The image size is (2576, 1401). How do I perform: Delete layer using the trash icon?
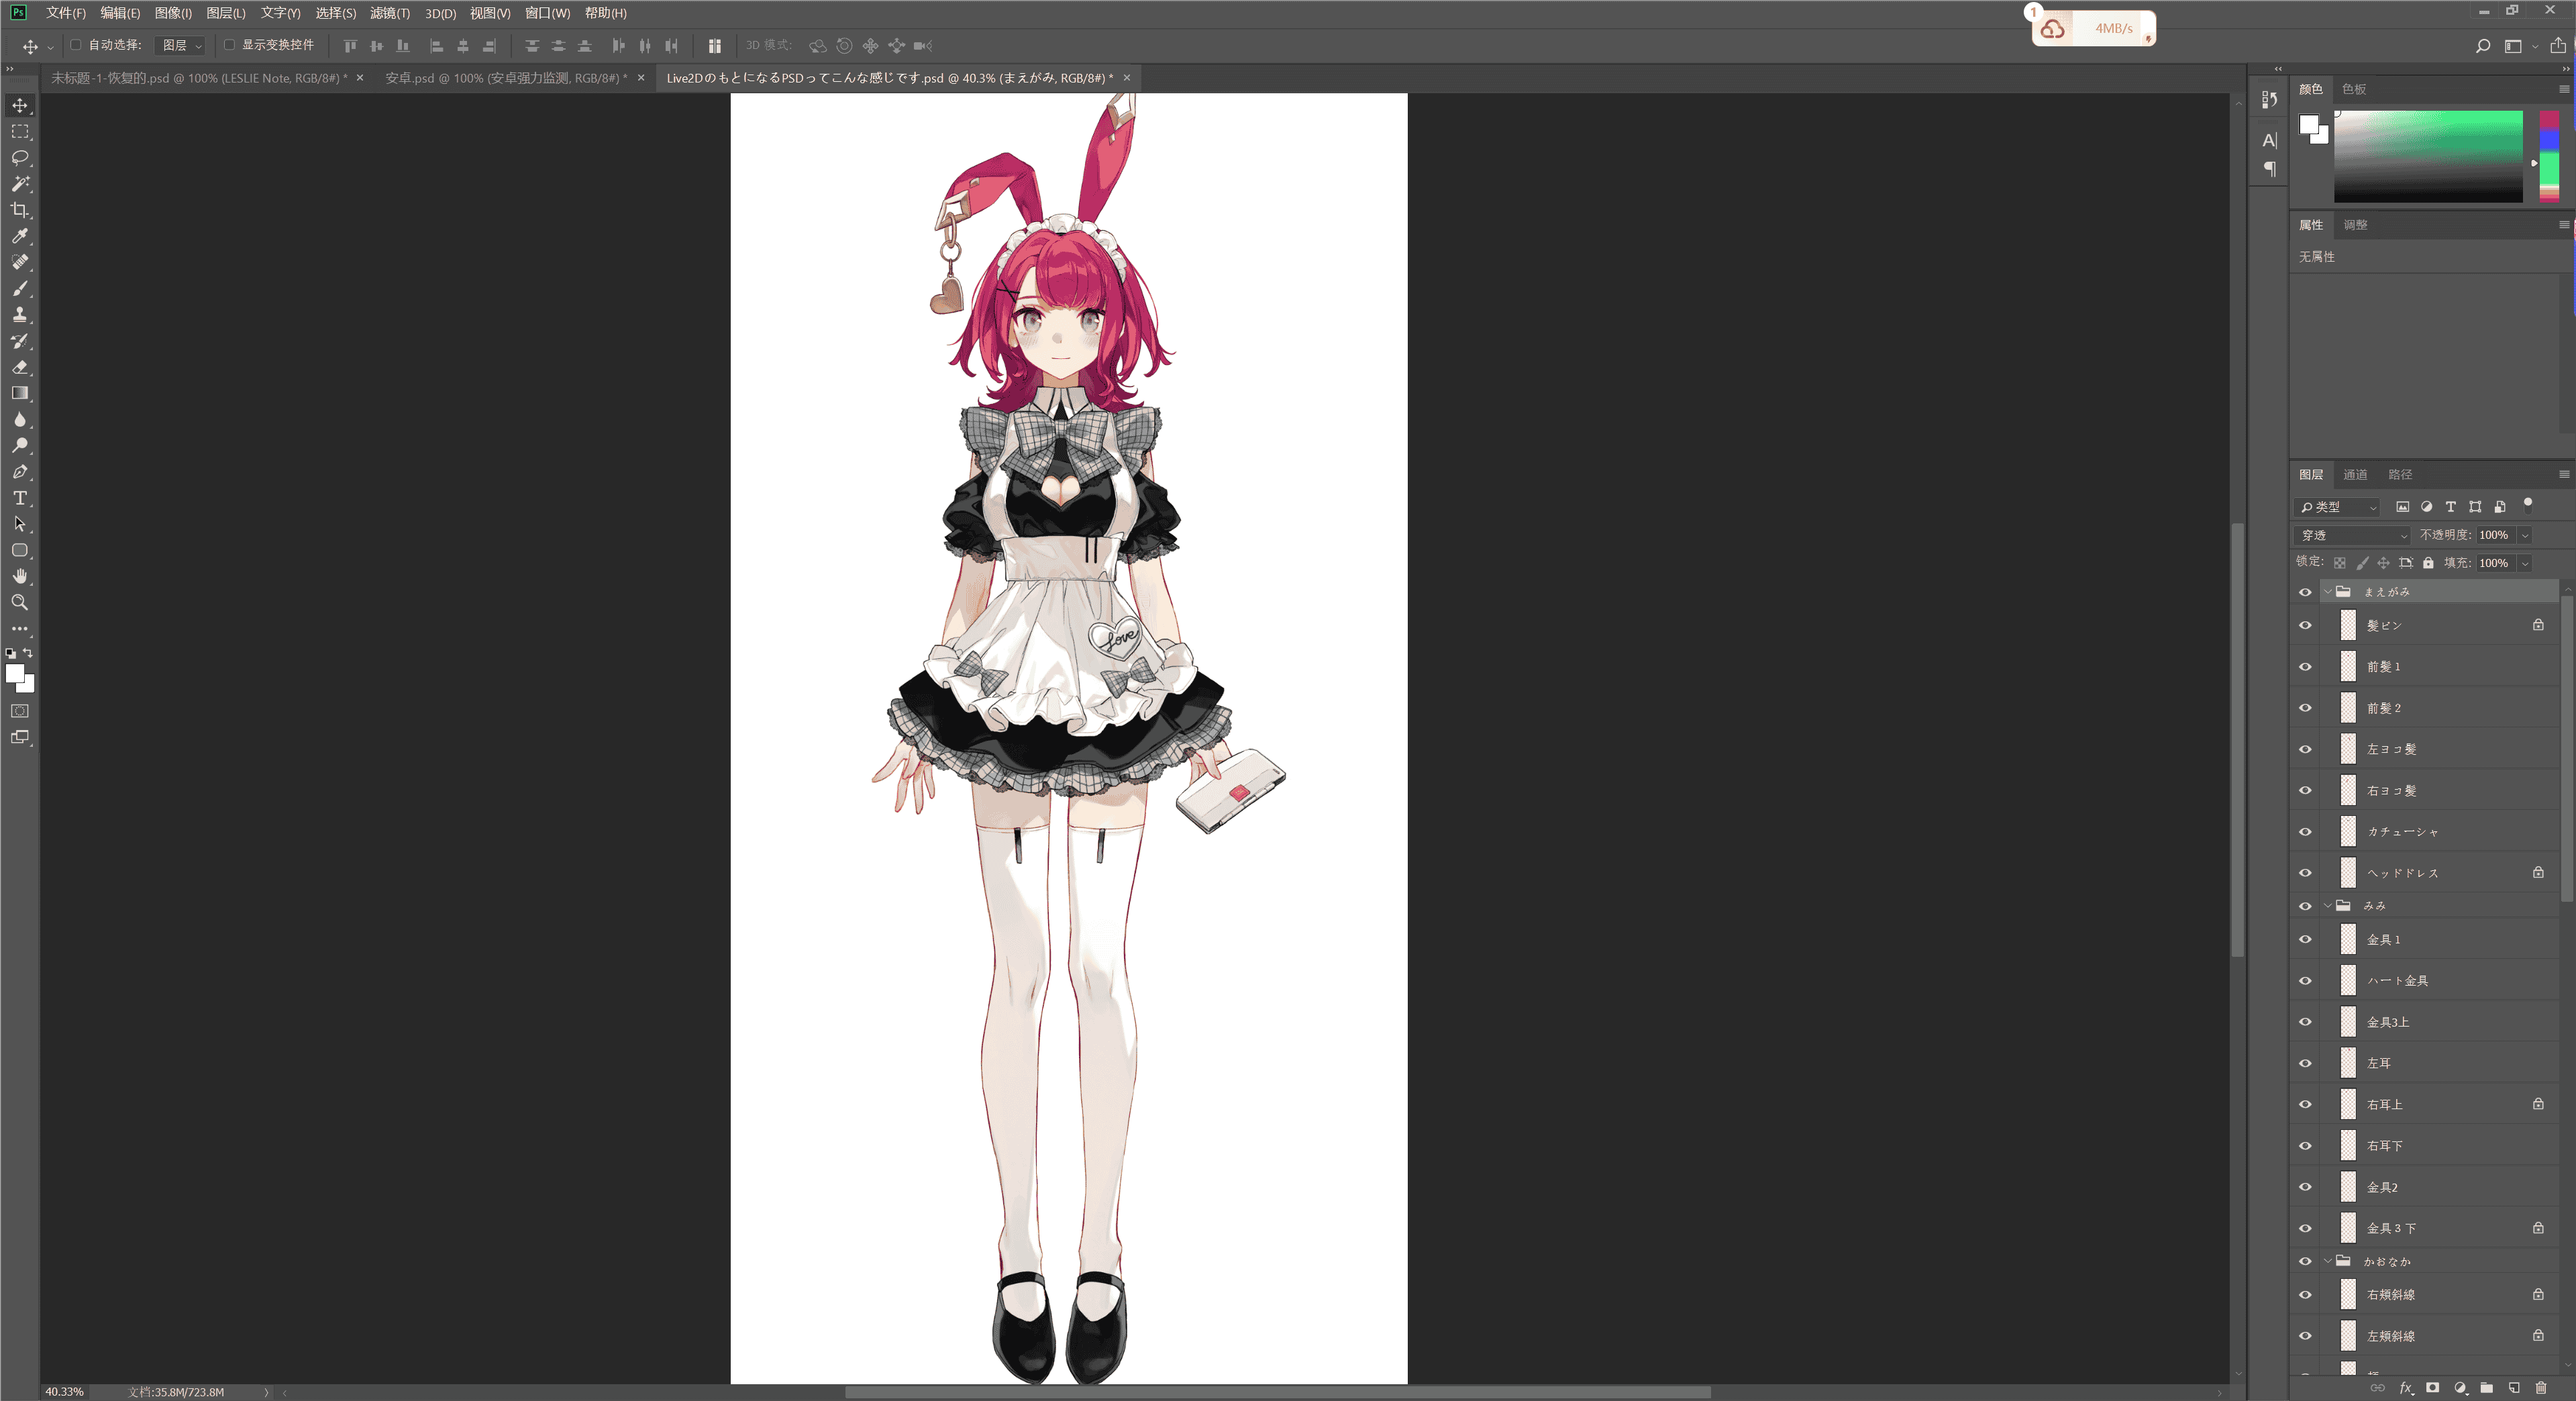tap(2541, 1387)
